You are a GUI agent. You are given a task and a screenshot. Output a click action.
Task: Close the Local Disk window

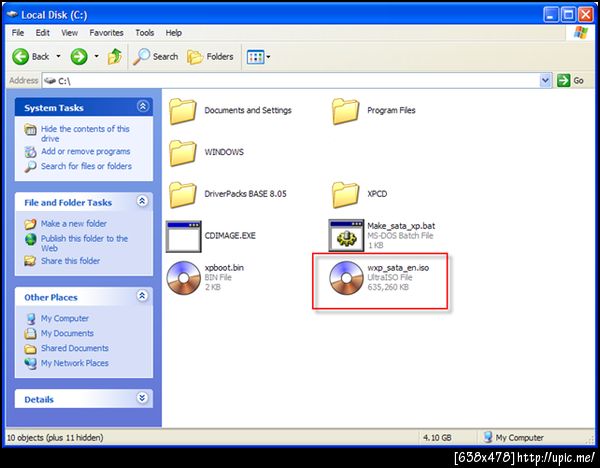click(x=586, y=15)
